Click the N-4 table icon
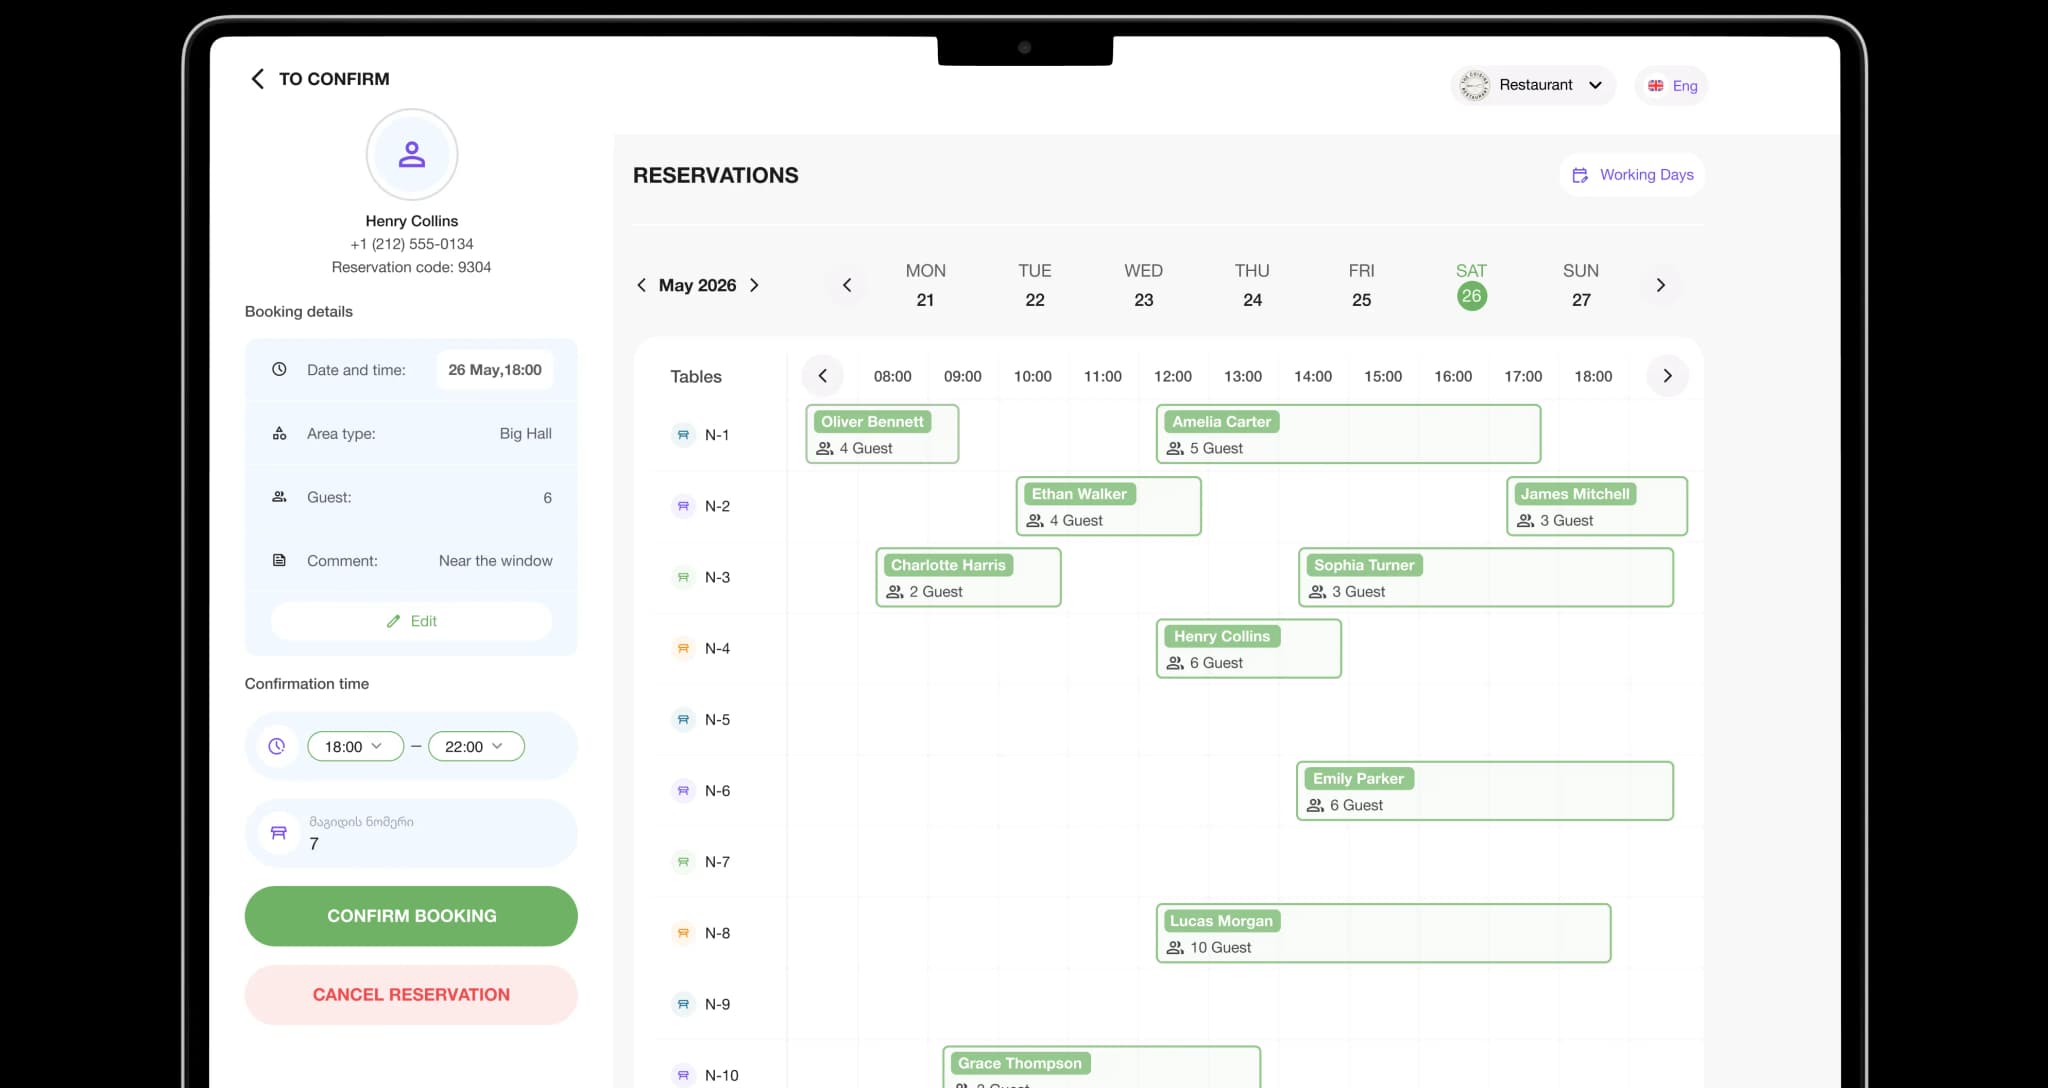 pos(683,648)
